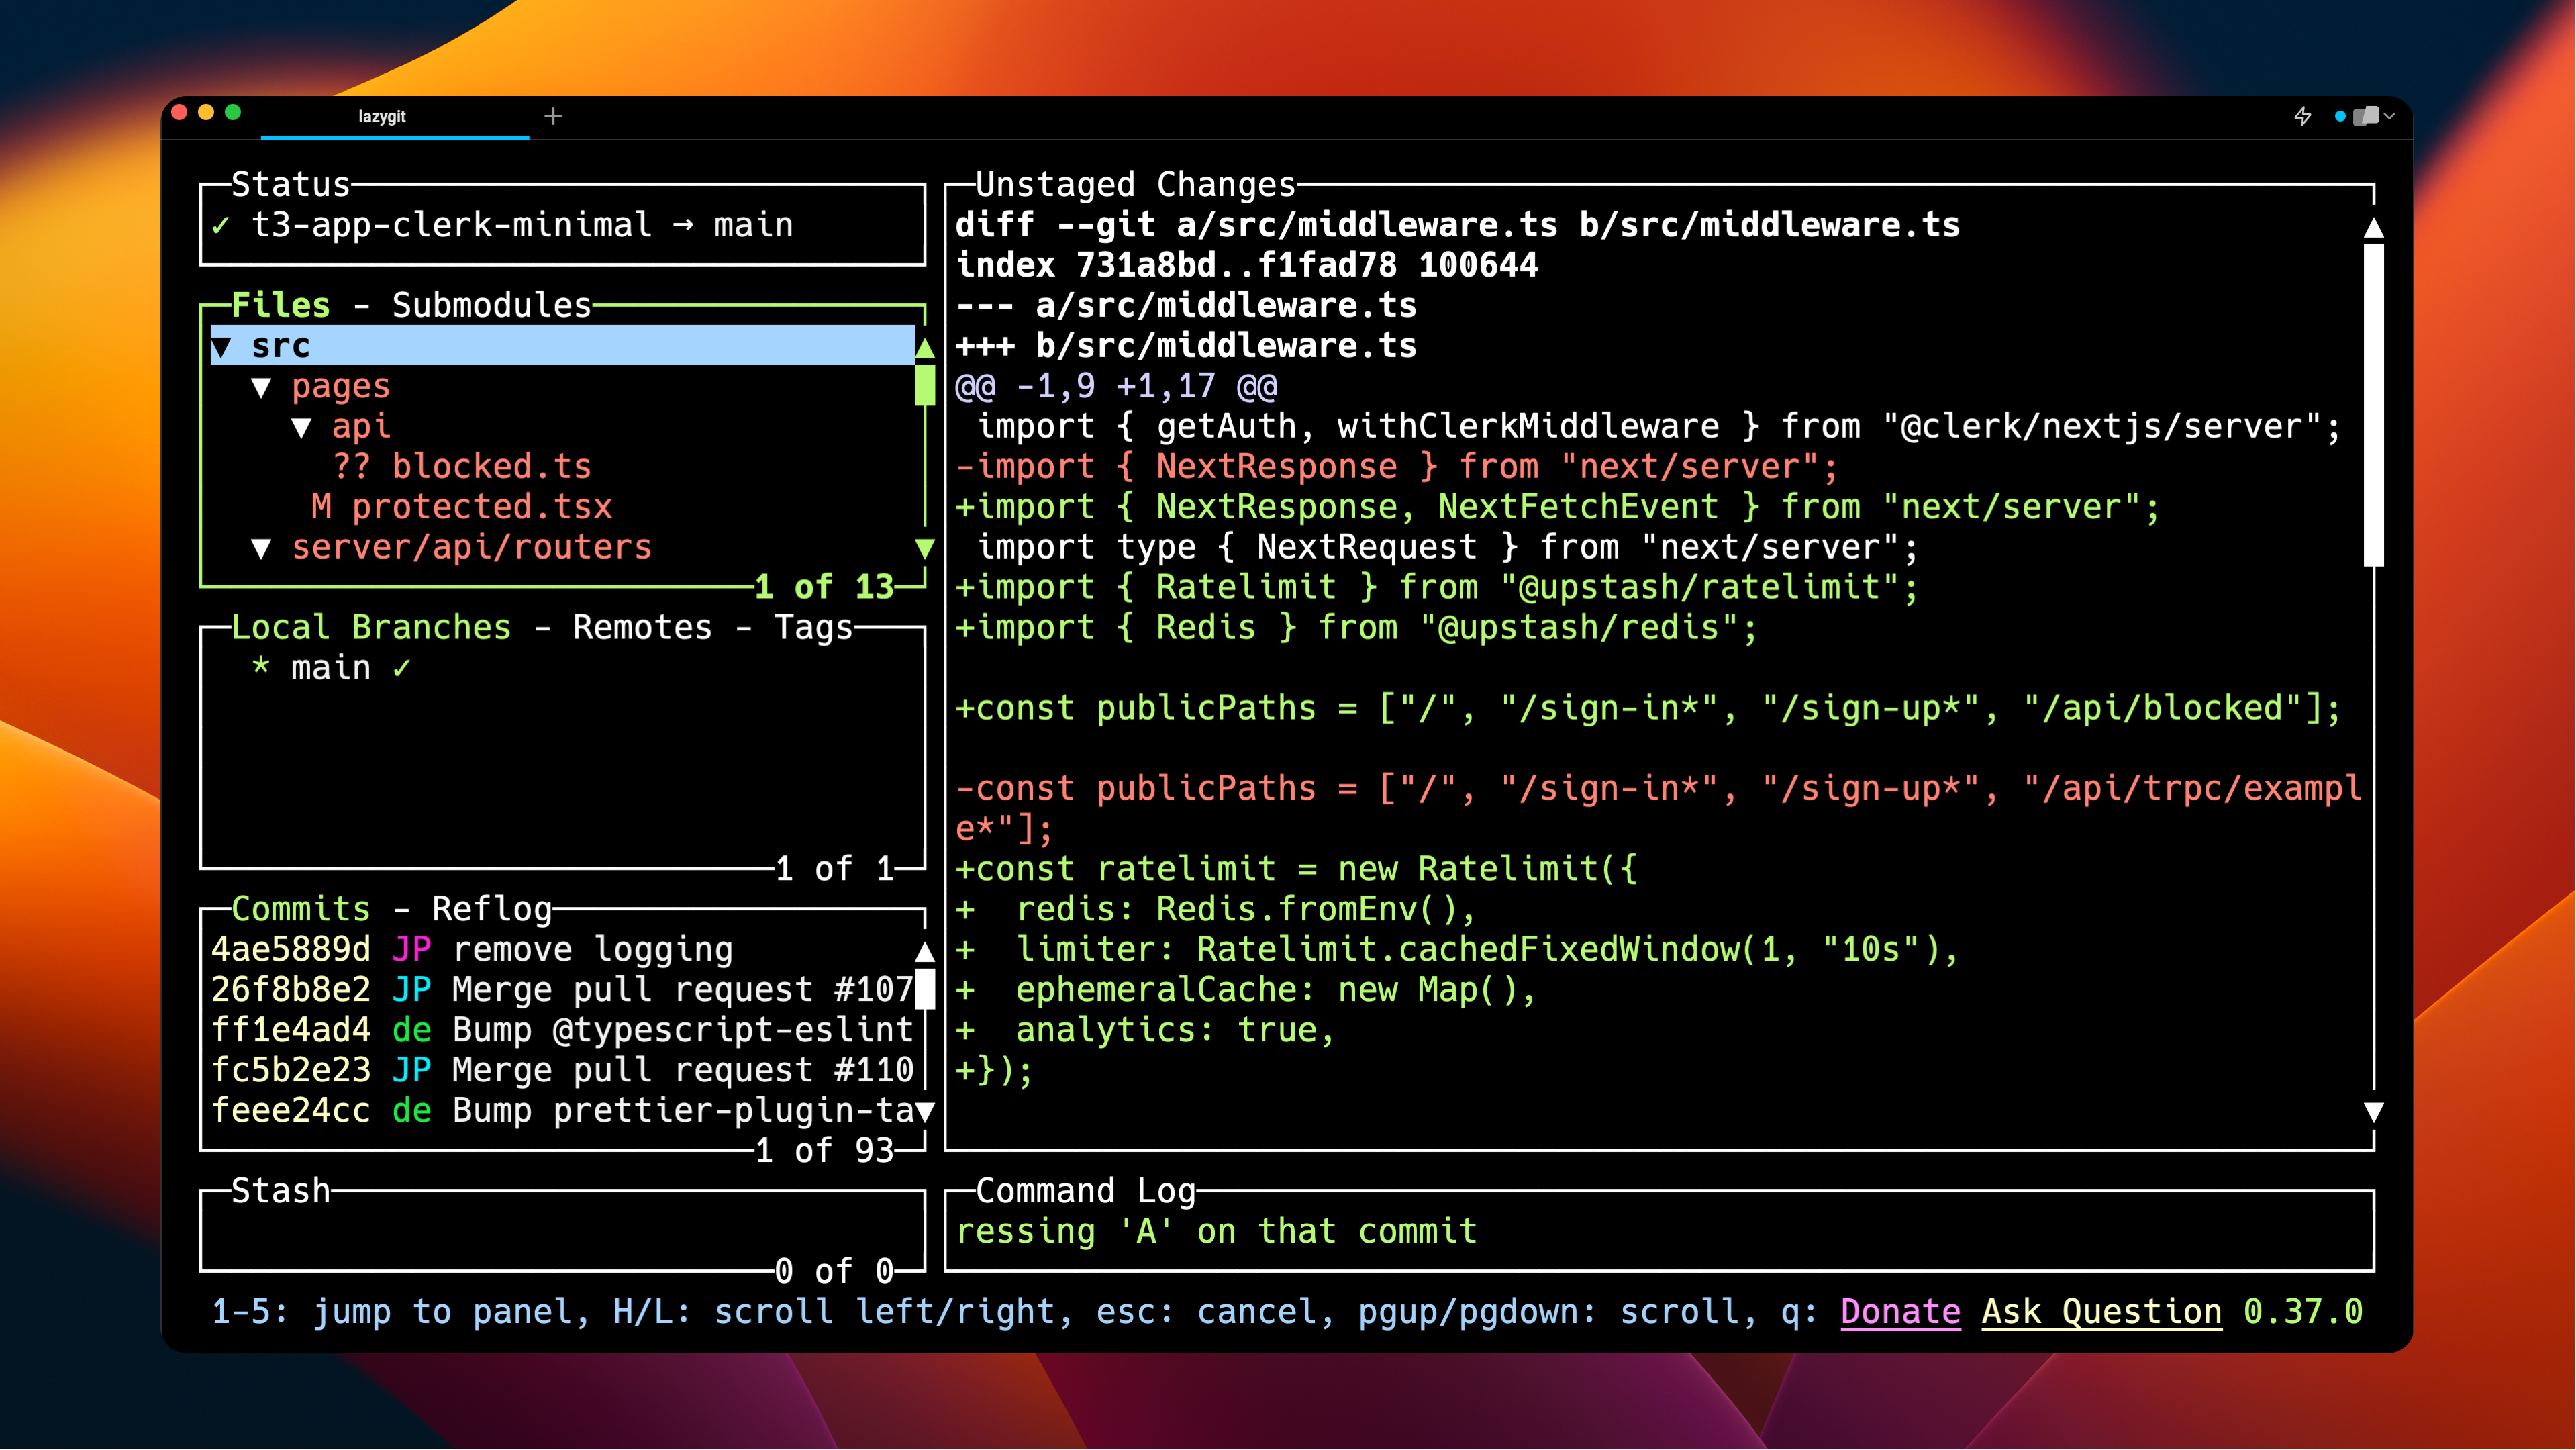Click the green check beside main branch
The width and height of the screenshot is (2576, 1450).
click(x=402, y=668)
